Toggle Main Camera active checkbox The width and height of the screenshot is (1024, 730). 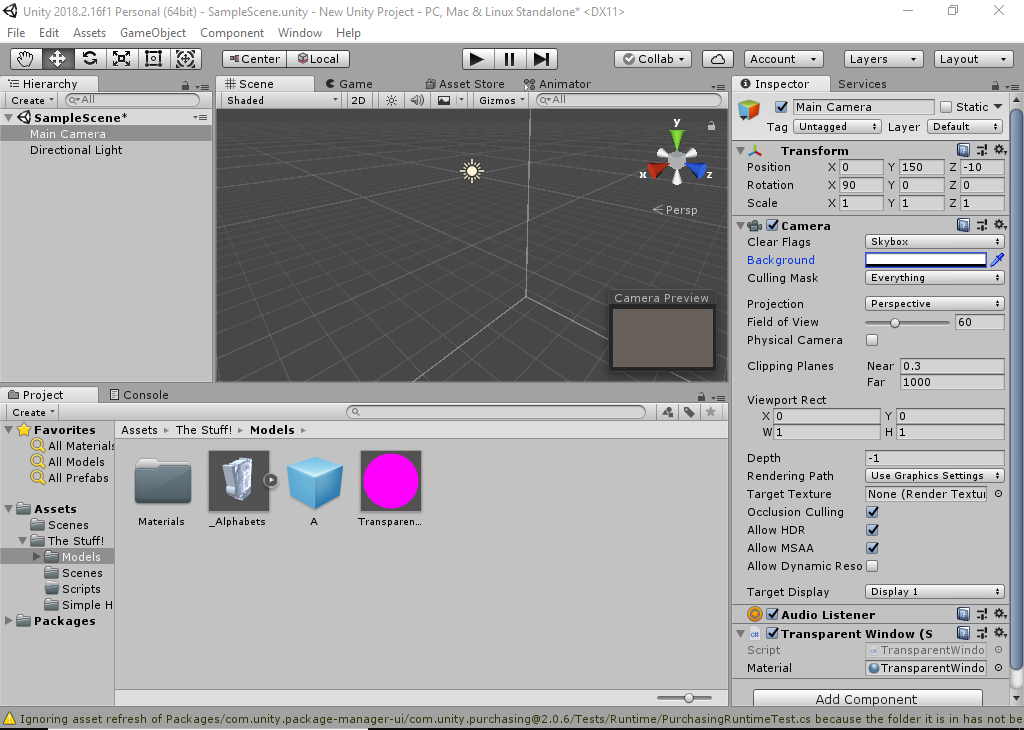pyautogui.click(x=781, y=106)
